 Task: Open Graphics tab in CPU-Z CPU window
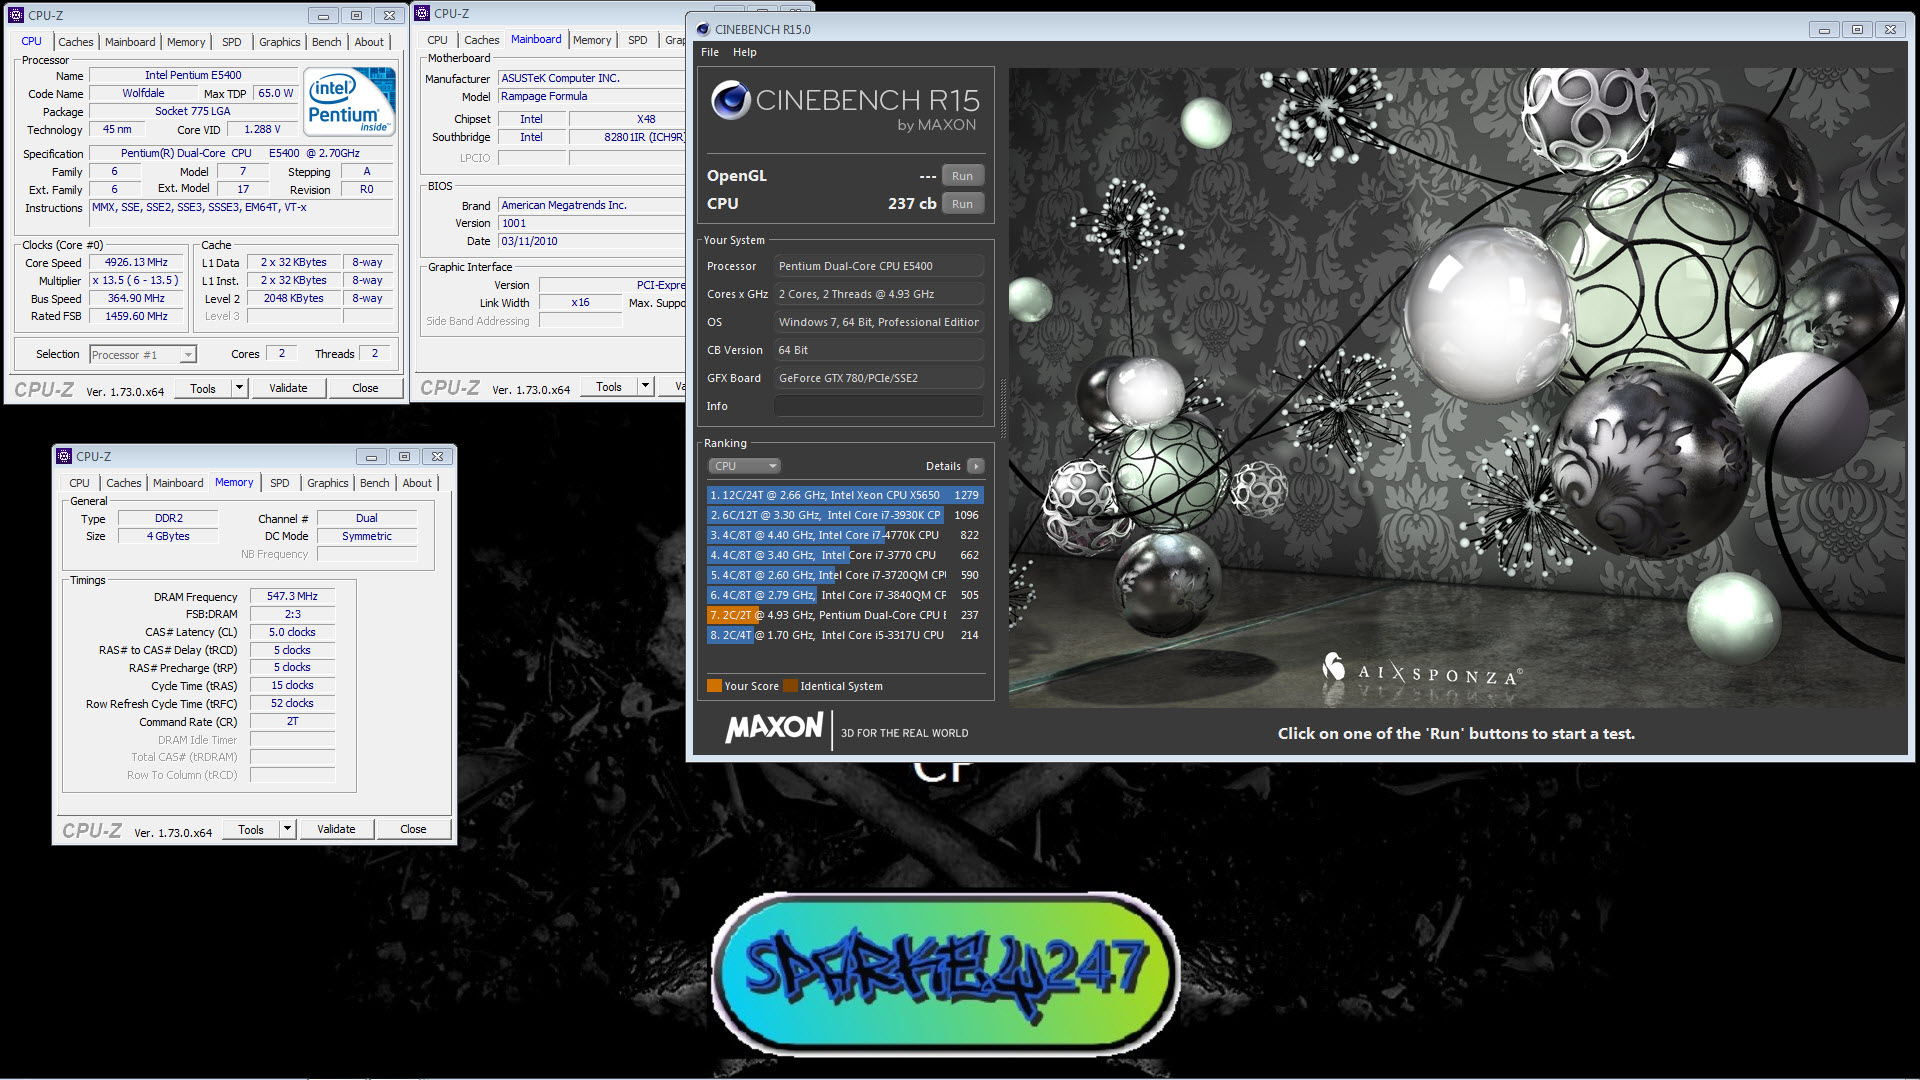280,42
